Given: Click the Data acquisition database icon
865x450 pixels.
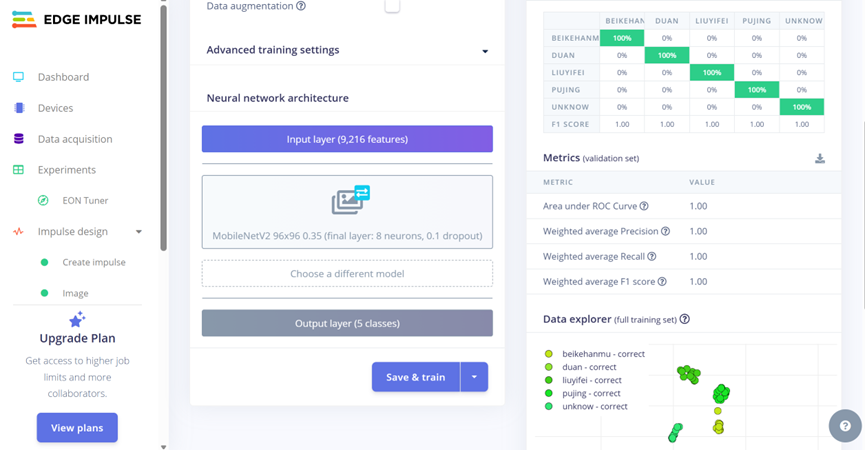Looking at the screenshot, I should click(18, 139).
